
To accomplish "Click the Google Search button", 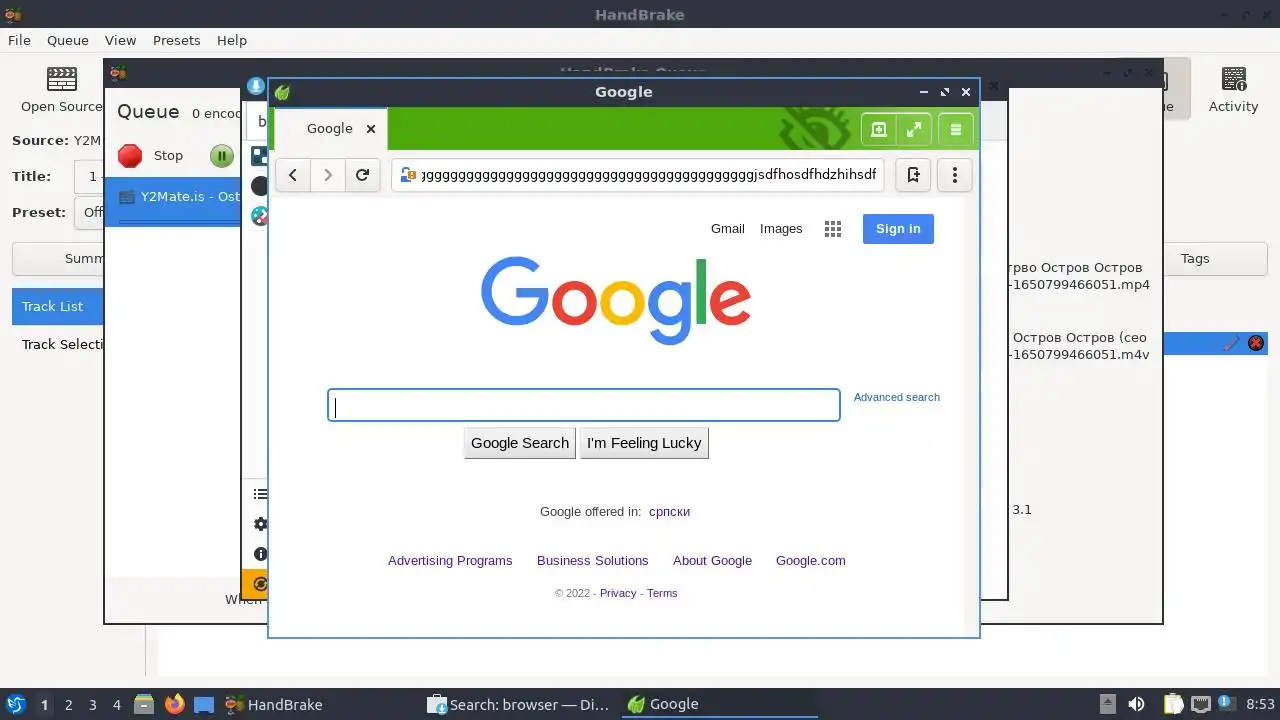I will [520, 443].
